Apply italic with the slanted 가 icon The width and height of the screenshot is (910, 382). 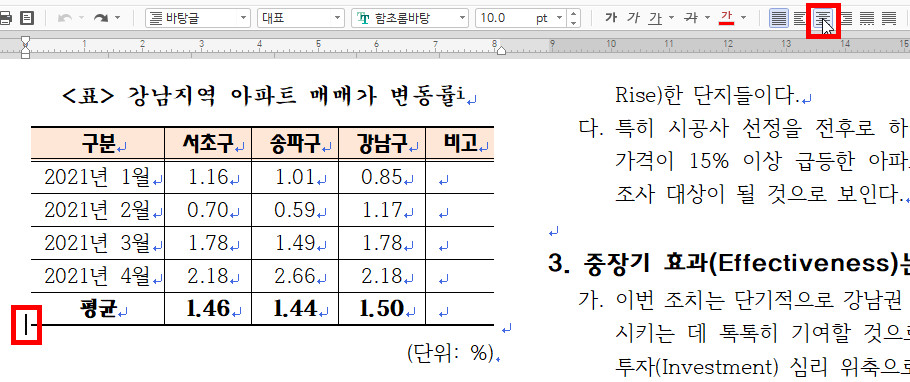633,19
